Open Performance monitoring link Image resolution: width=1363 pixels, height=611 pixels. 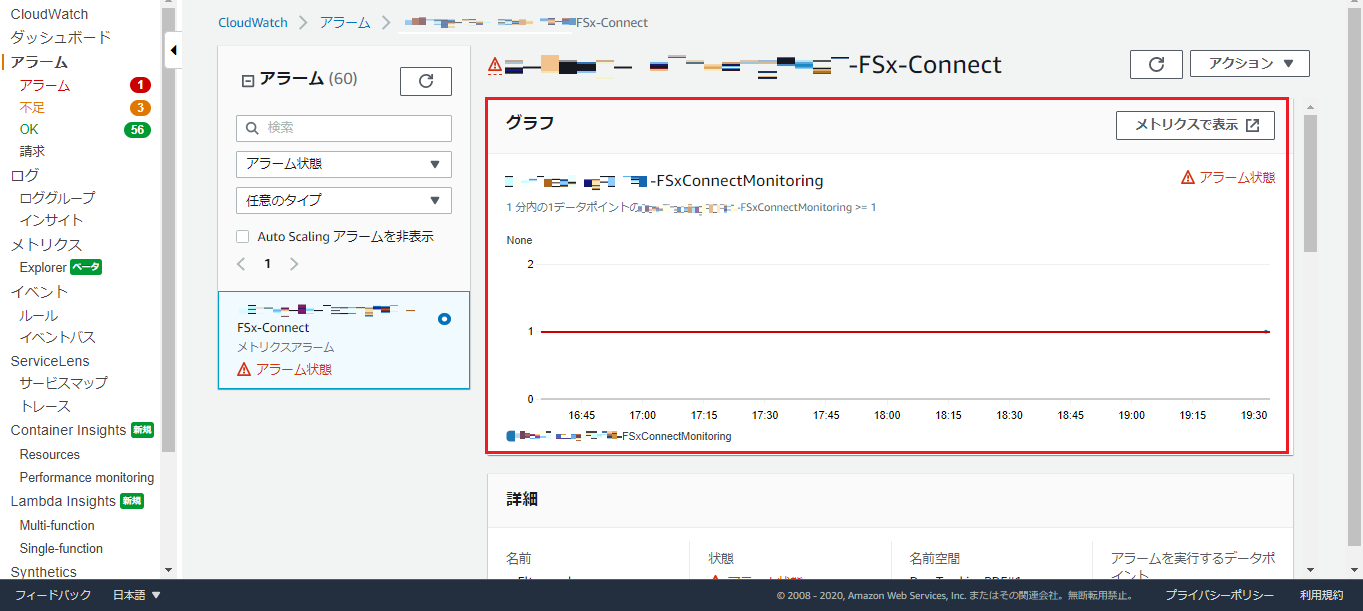pyautogui.click(x=87, y=478)
